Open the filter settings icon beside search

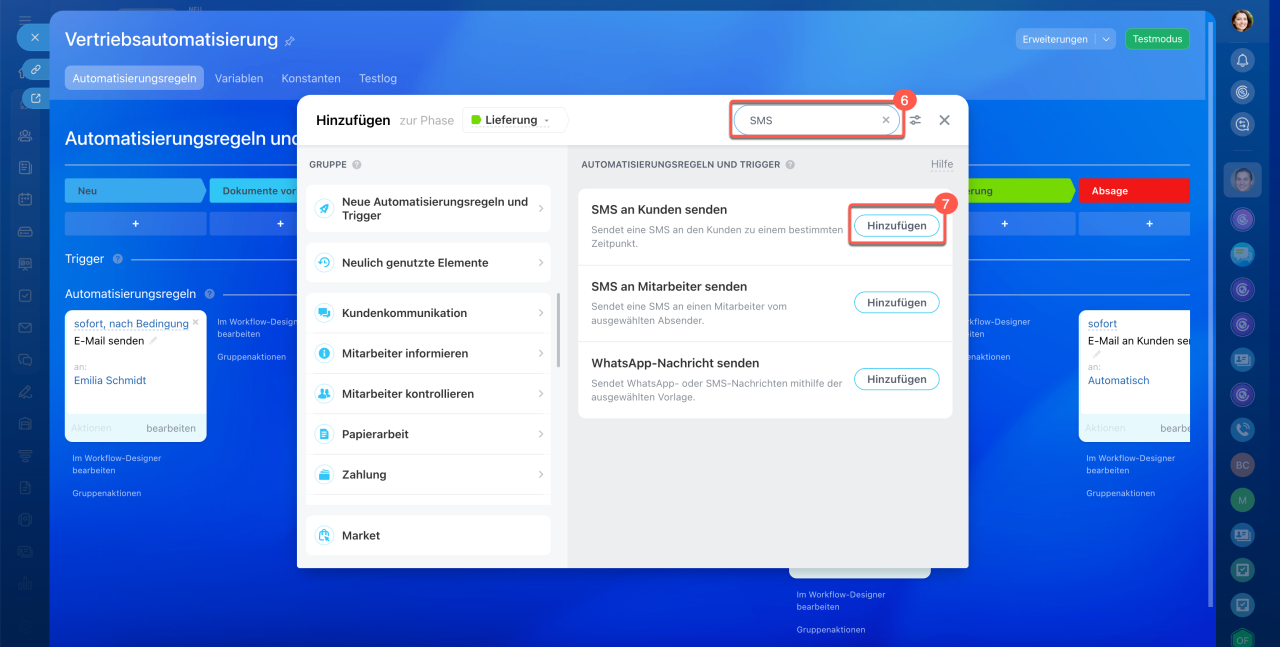point(915,120)
